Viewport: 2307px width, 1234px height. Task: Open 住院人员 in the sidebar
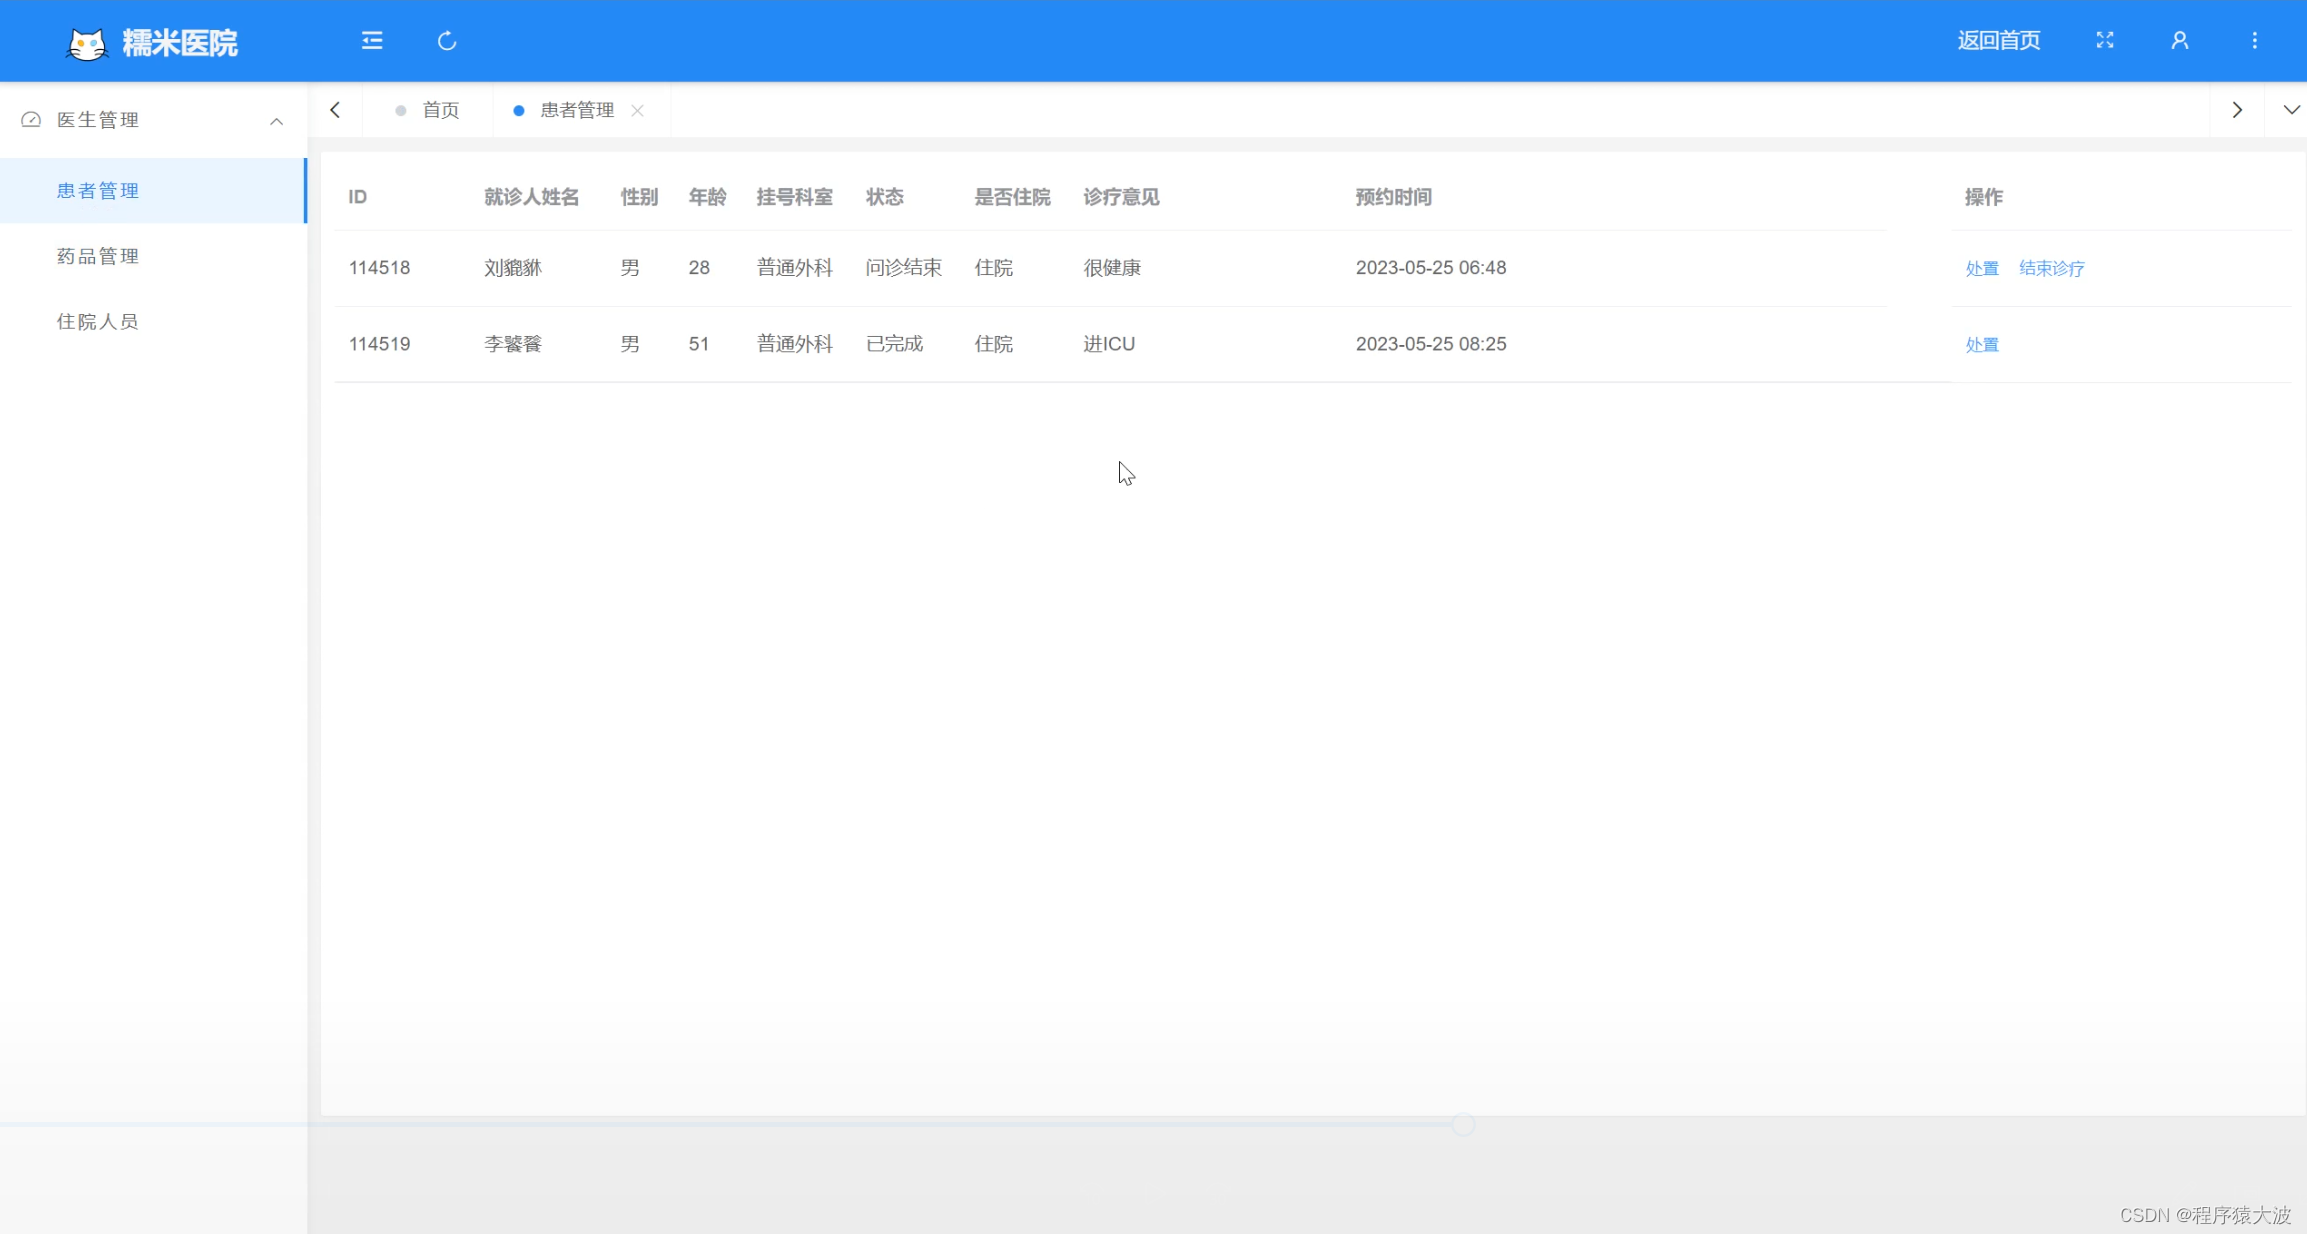click(98, 321)
